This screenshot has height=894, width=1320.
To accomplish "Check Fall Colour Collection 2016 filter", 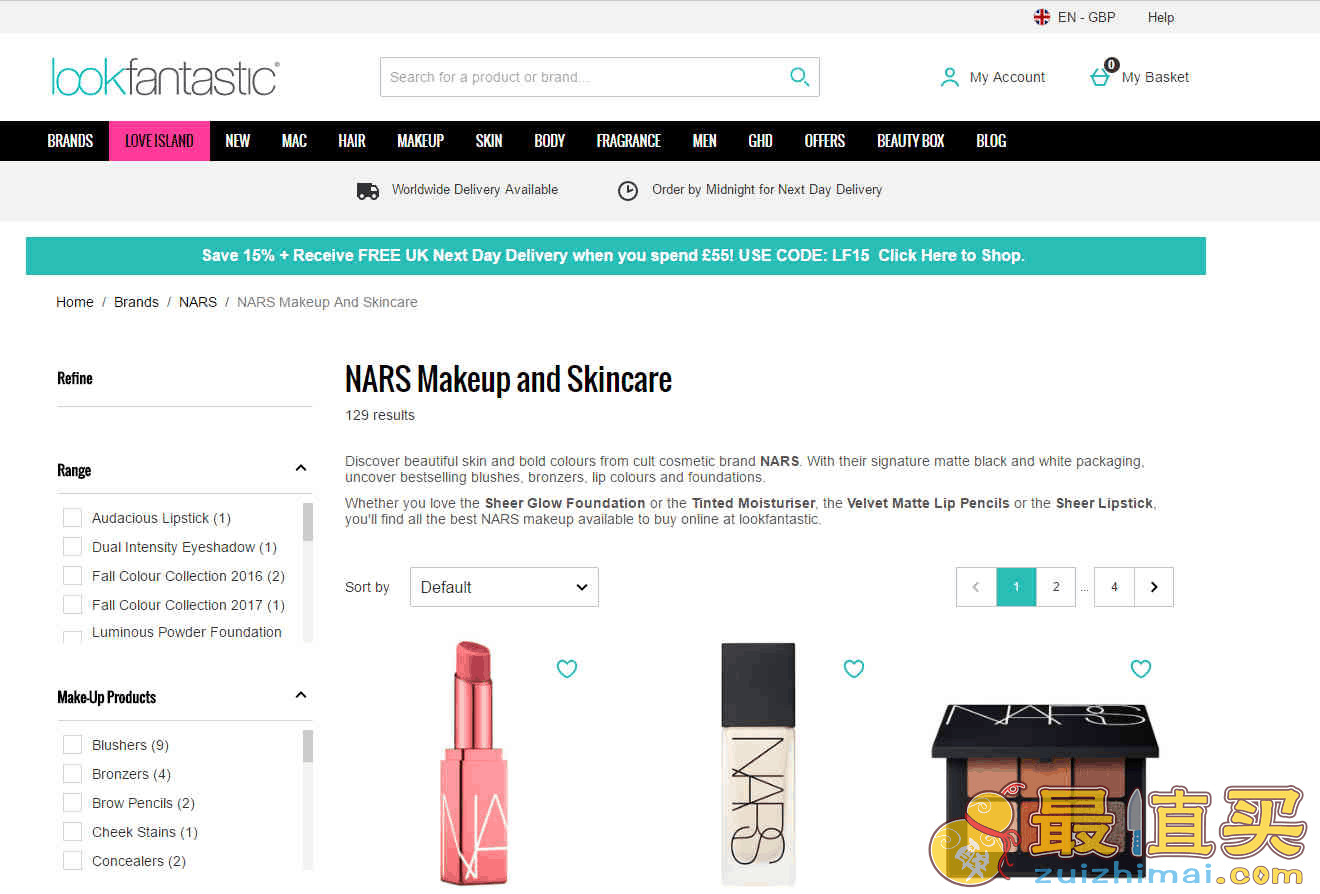I will [x=72, y=576].
